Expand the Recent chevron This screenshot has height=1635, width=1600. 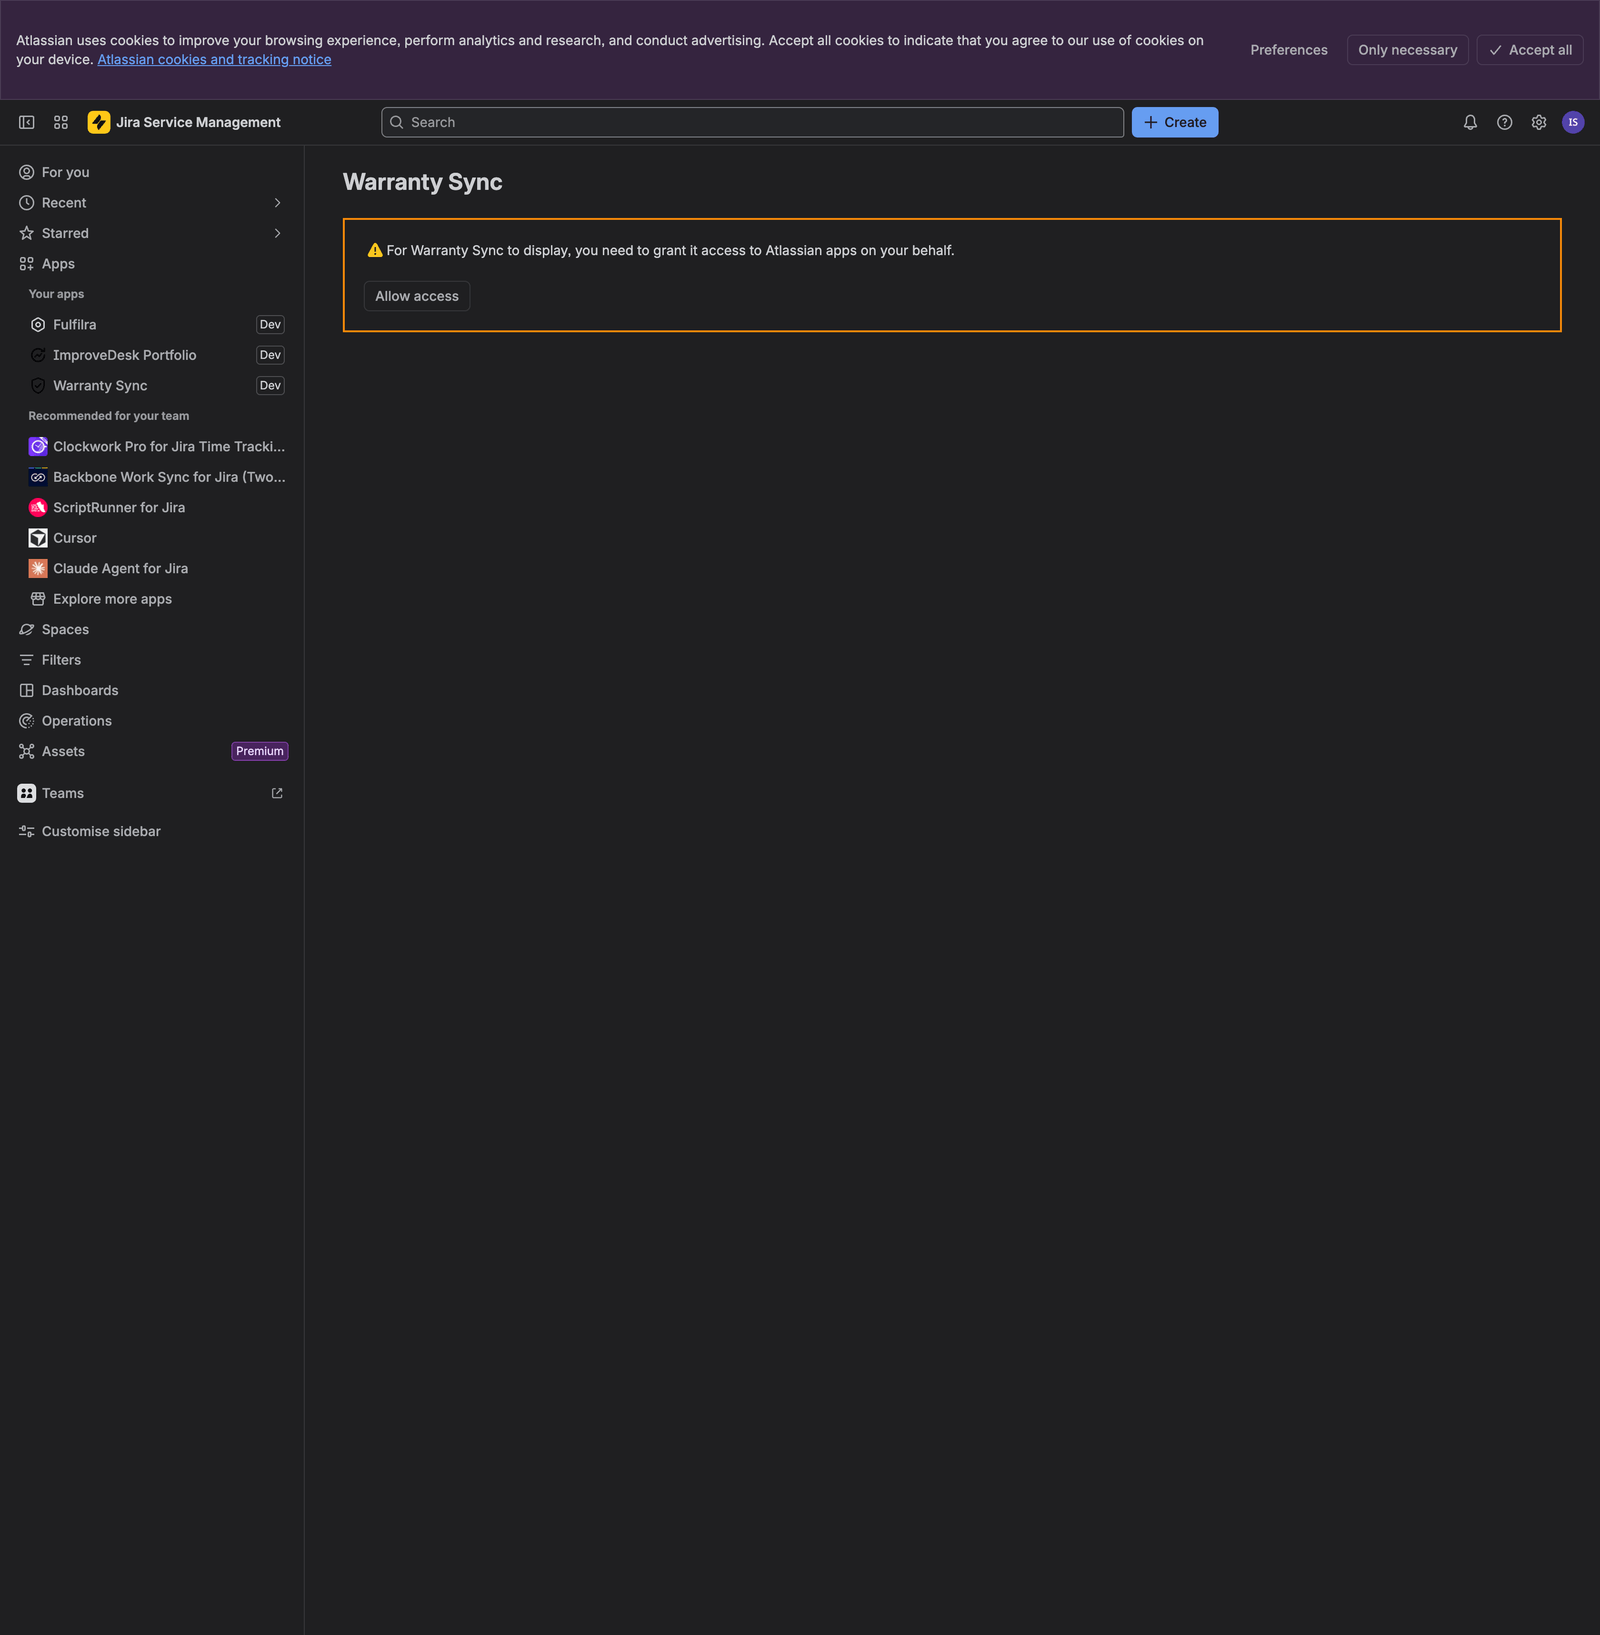pyautogui.click(x=277, y=202)
